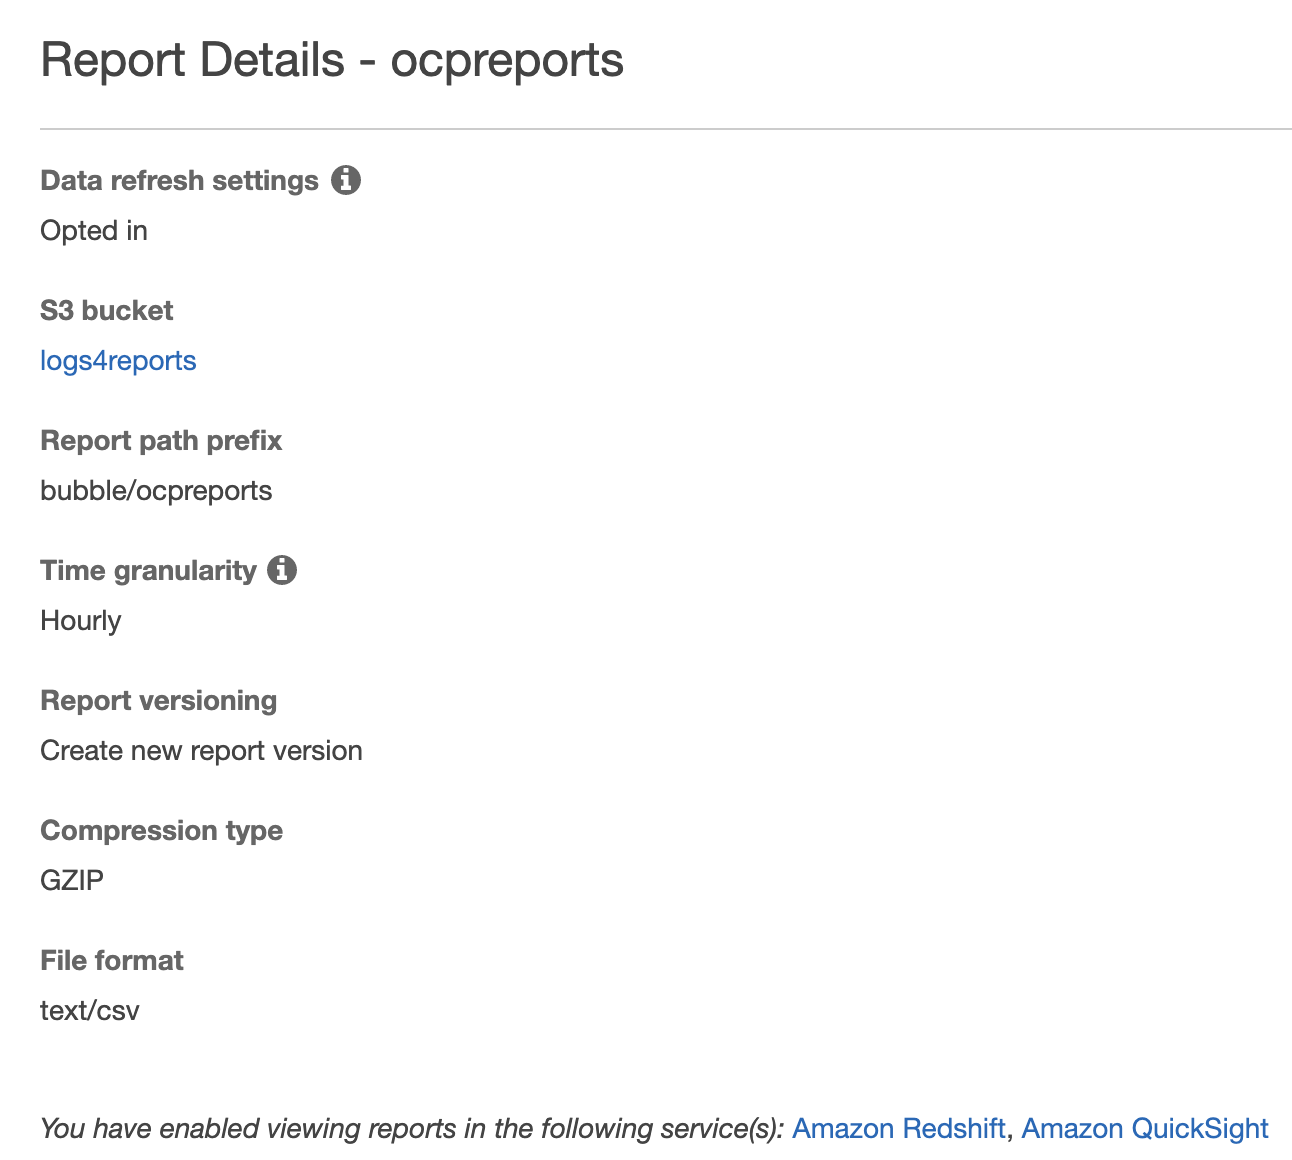1292x1160 pixels.
Task: Click the Data refresh settings info icon
Action: click(346, 180)
